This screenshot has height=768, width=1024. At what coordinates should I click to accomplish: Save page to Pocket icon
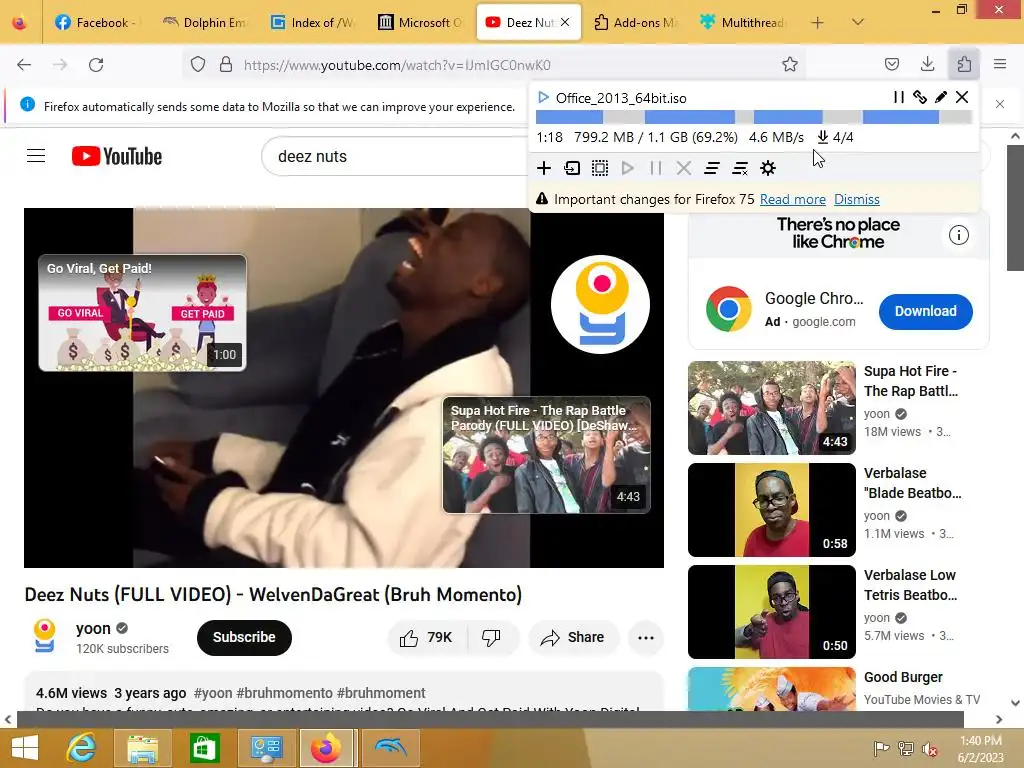(891, 64)
